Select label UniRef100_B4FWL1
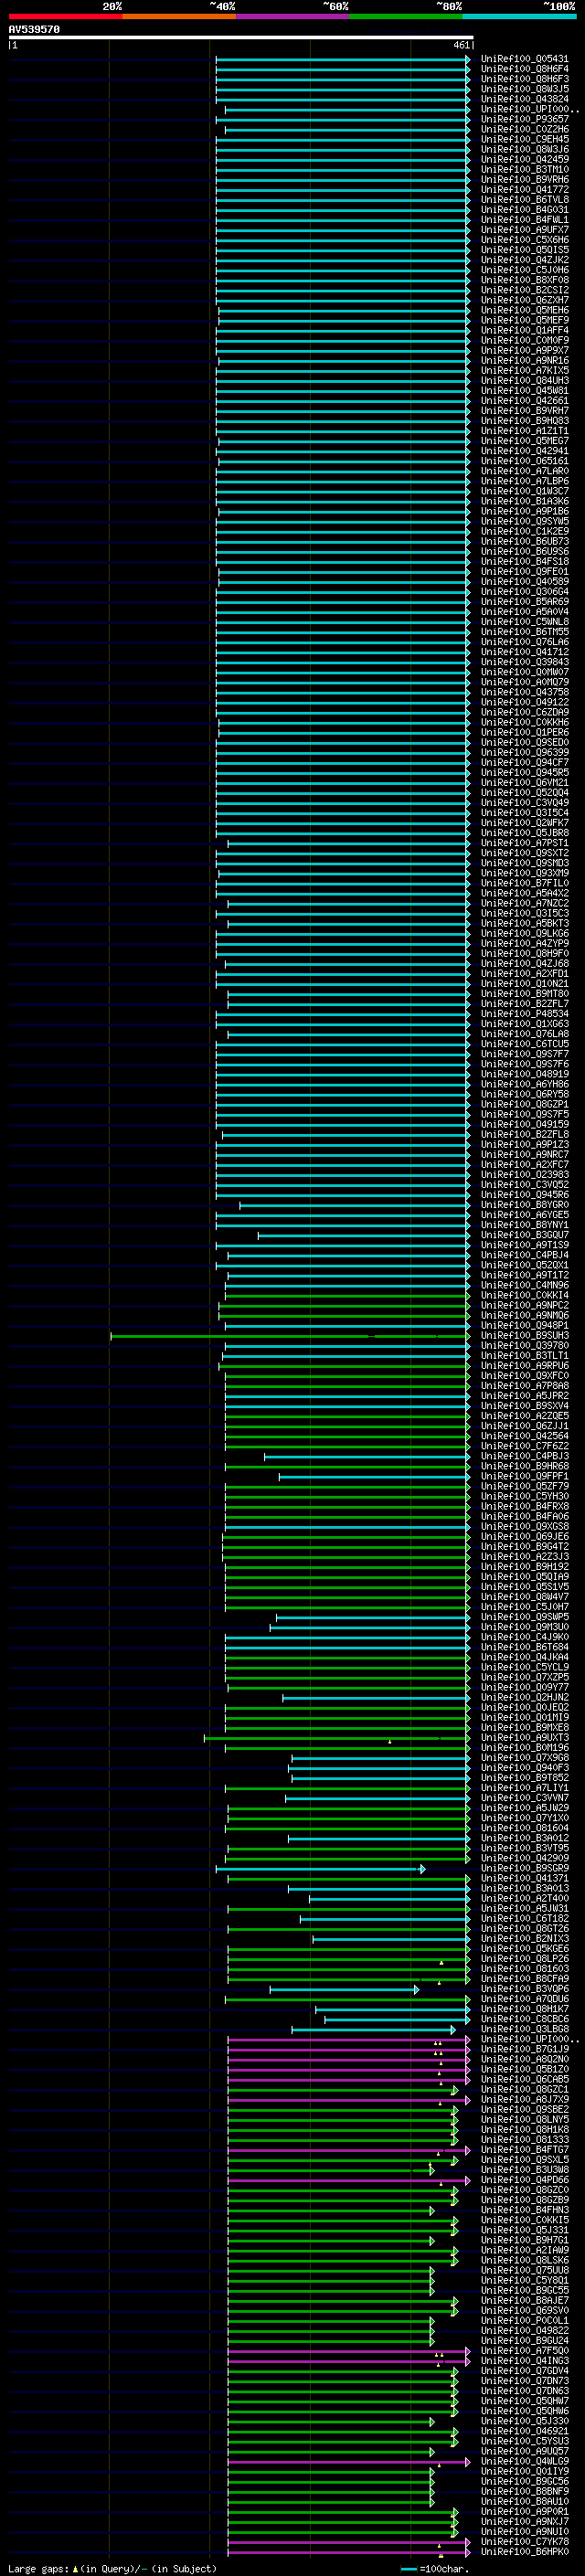The width and height of the screenshot is (585, 2576). 524,219
